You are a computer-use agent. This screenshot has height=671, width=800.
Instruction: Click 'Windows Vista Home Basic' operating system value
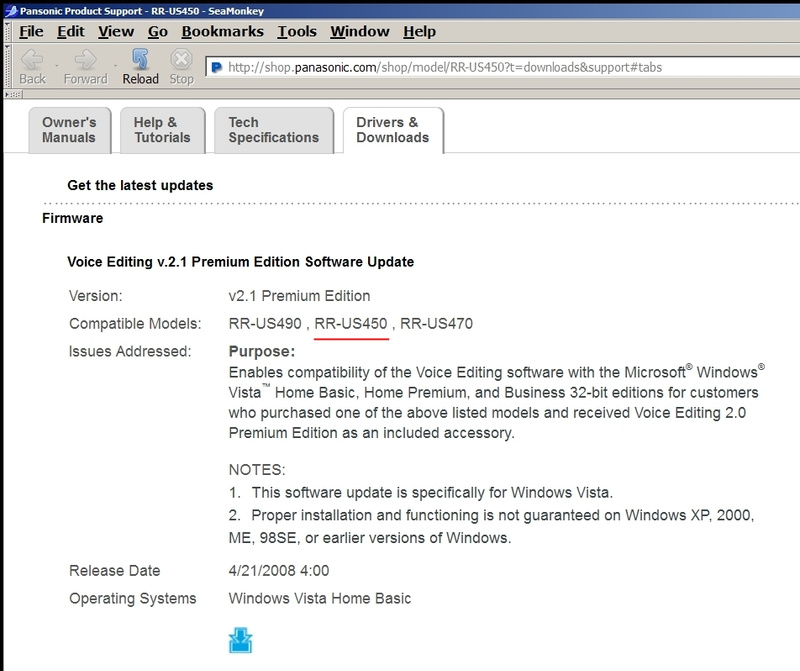pos(320,598)
